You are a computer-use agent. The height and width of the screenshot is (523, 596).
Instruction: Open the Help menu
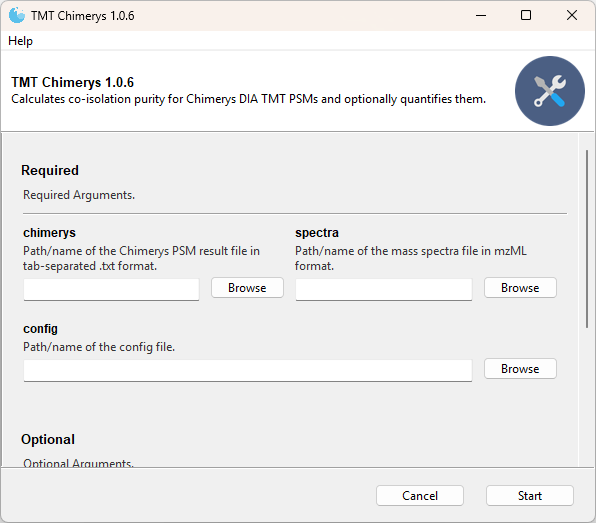[20, 41]
